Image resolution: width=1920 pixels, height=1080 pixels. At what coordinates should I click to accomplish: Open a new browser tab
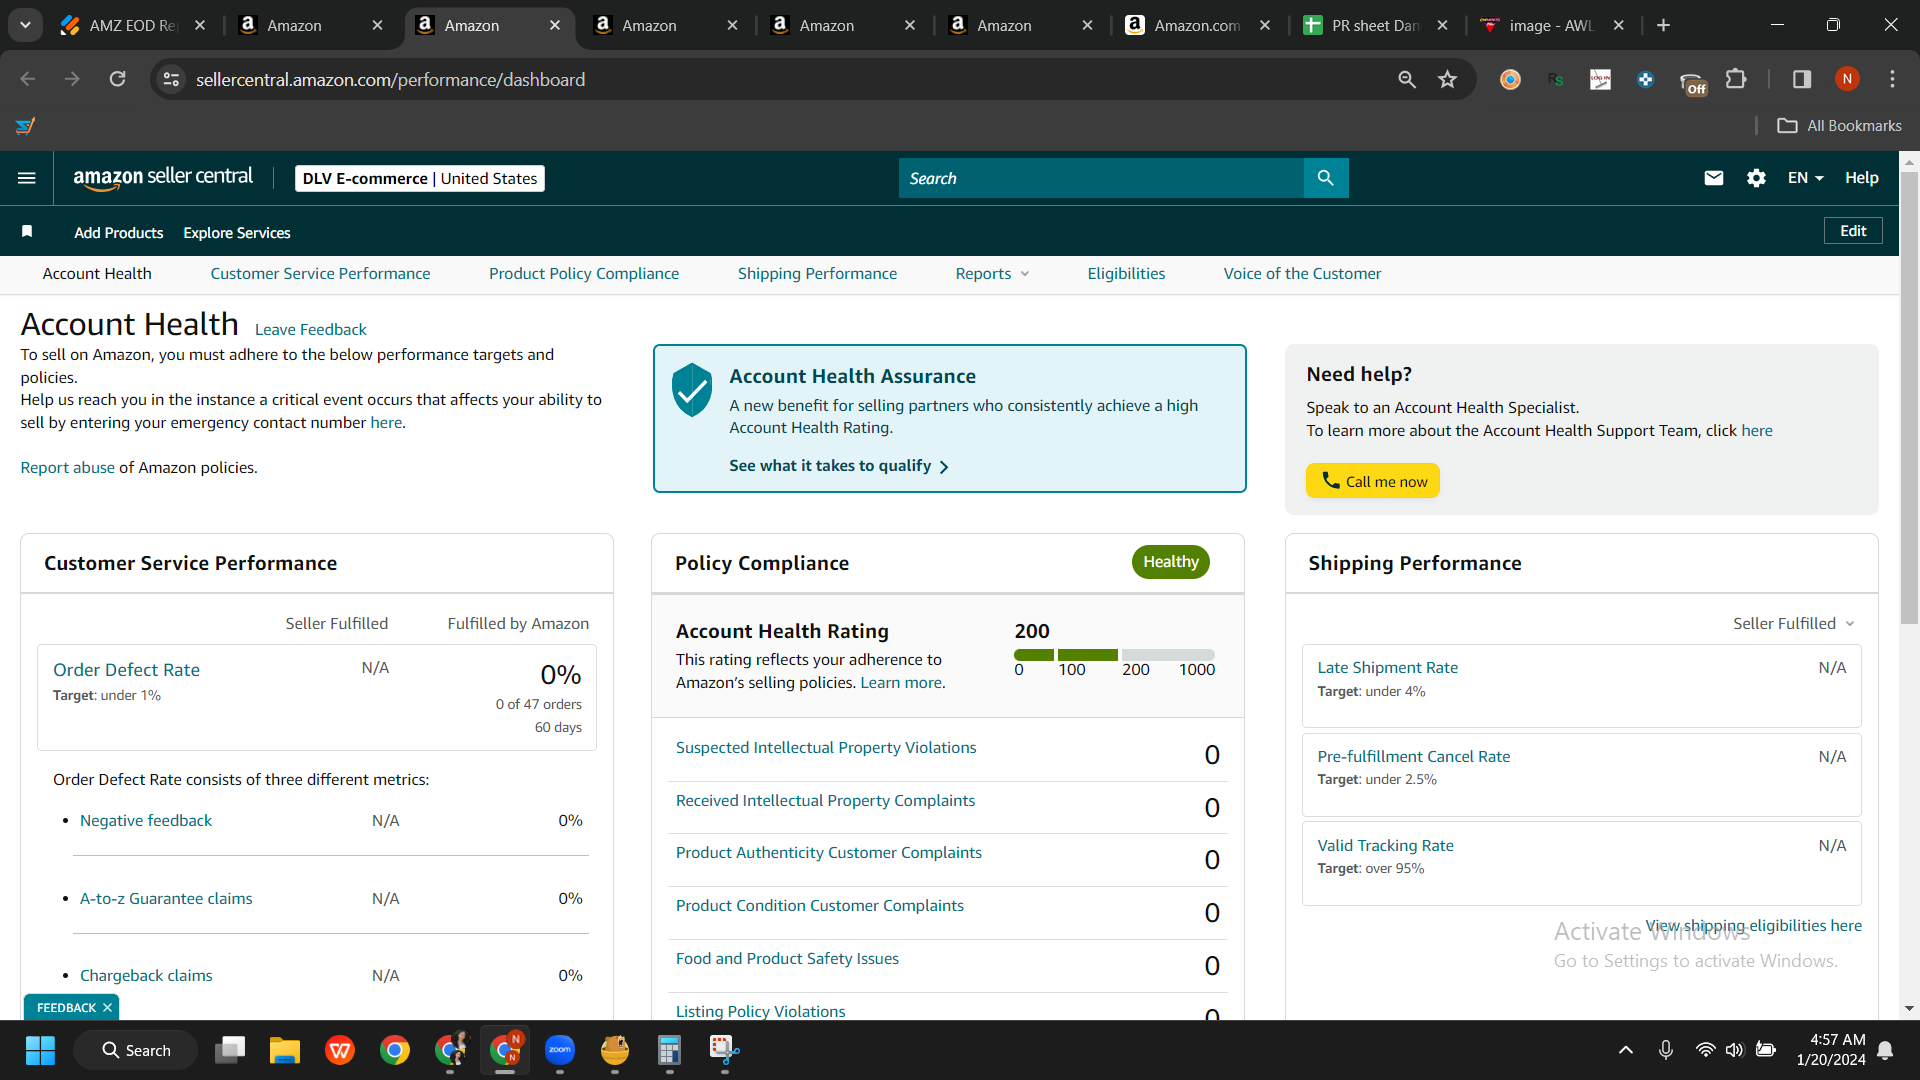click(x=1663, y=25)
